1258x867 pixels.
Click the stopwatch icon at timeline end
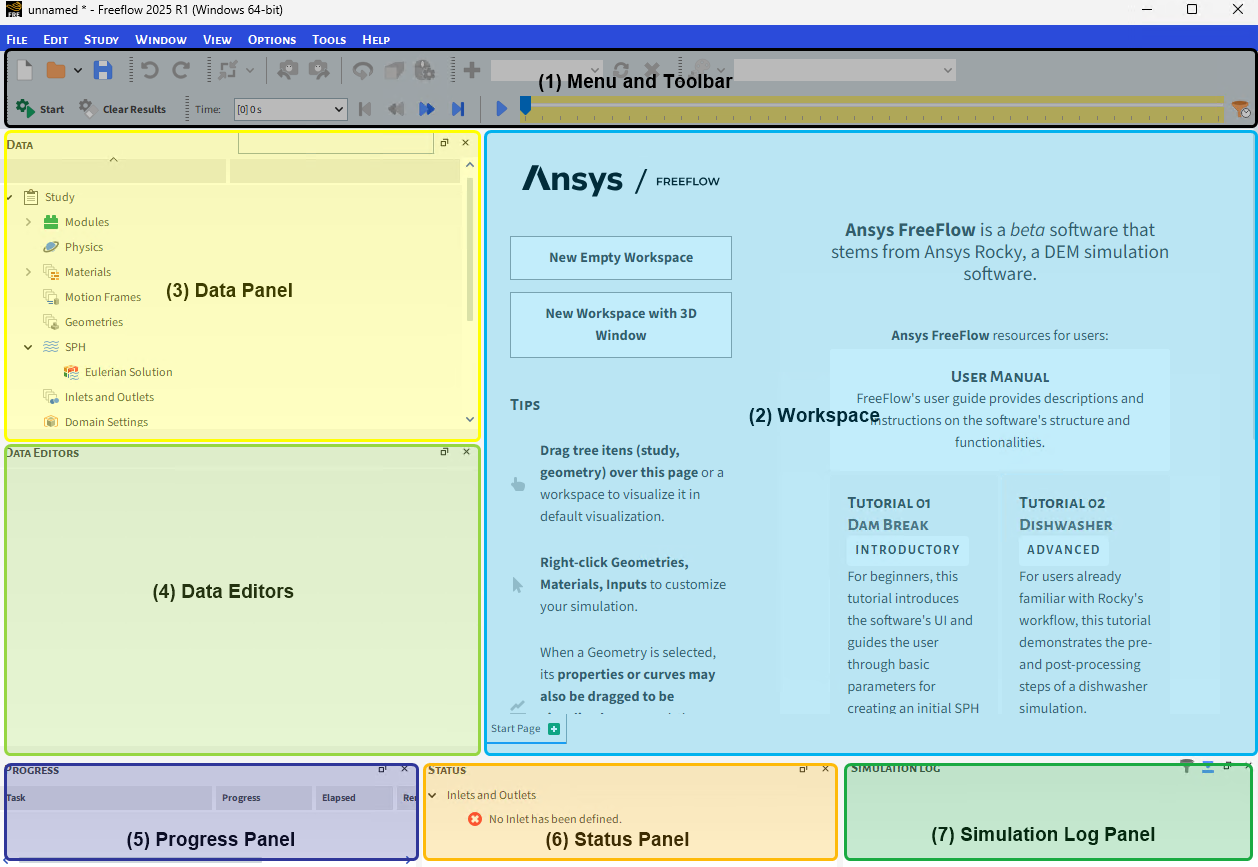pyautogui.click(x=1241, y=109)
